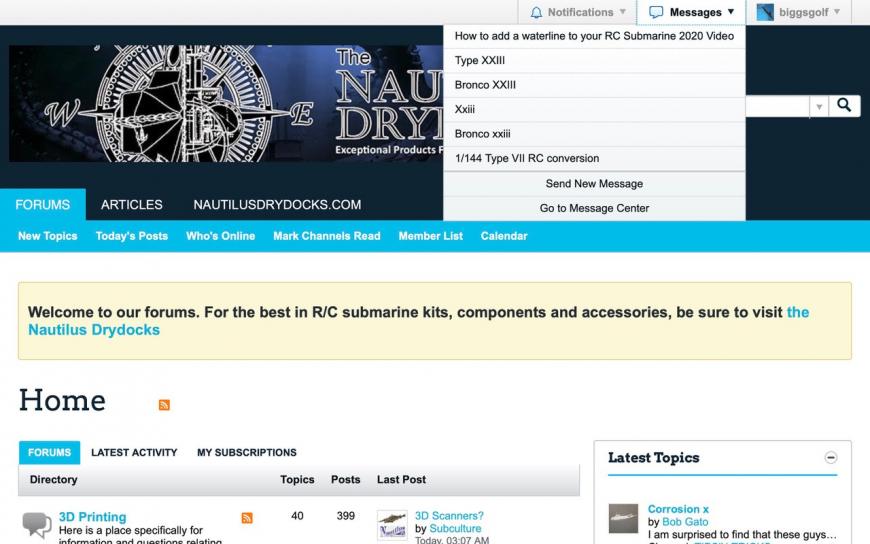Click the 3D Printing speech bubble icon

pyautogui.click(x=37, y=524)
